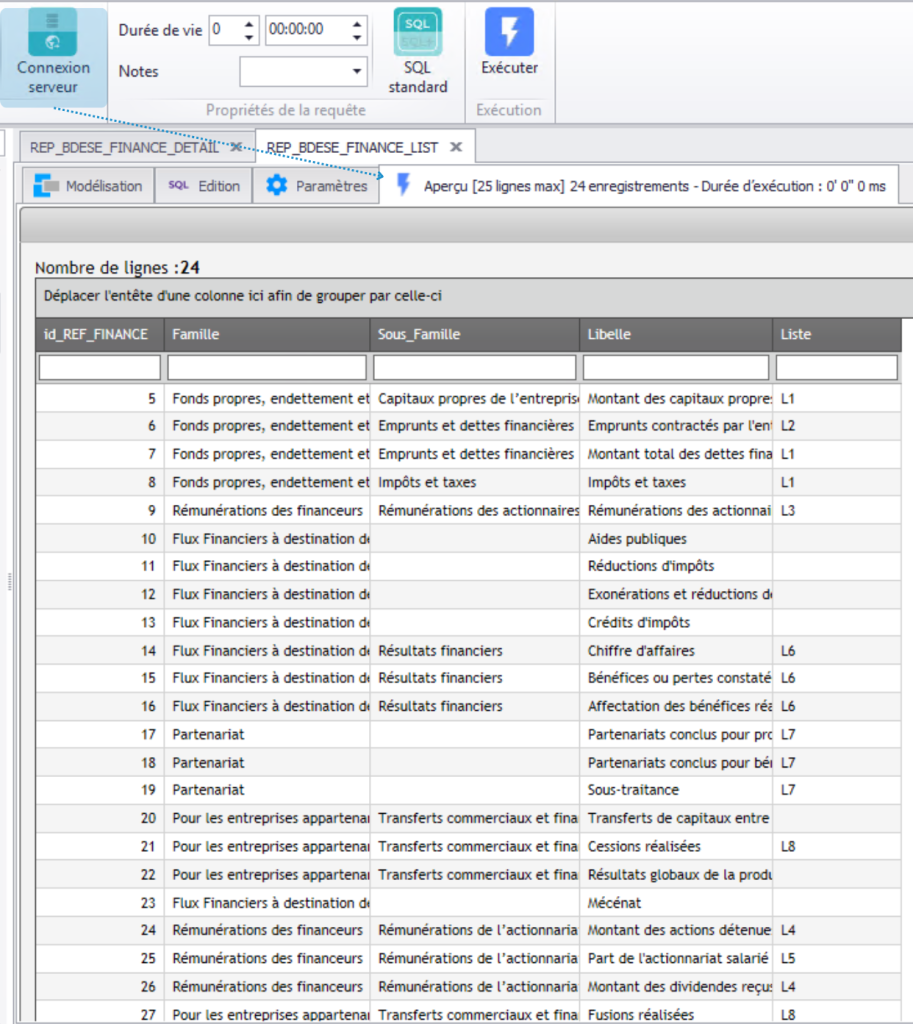
Task: Open the Paramètres tab
Action: (x=316, y=186)
